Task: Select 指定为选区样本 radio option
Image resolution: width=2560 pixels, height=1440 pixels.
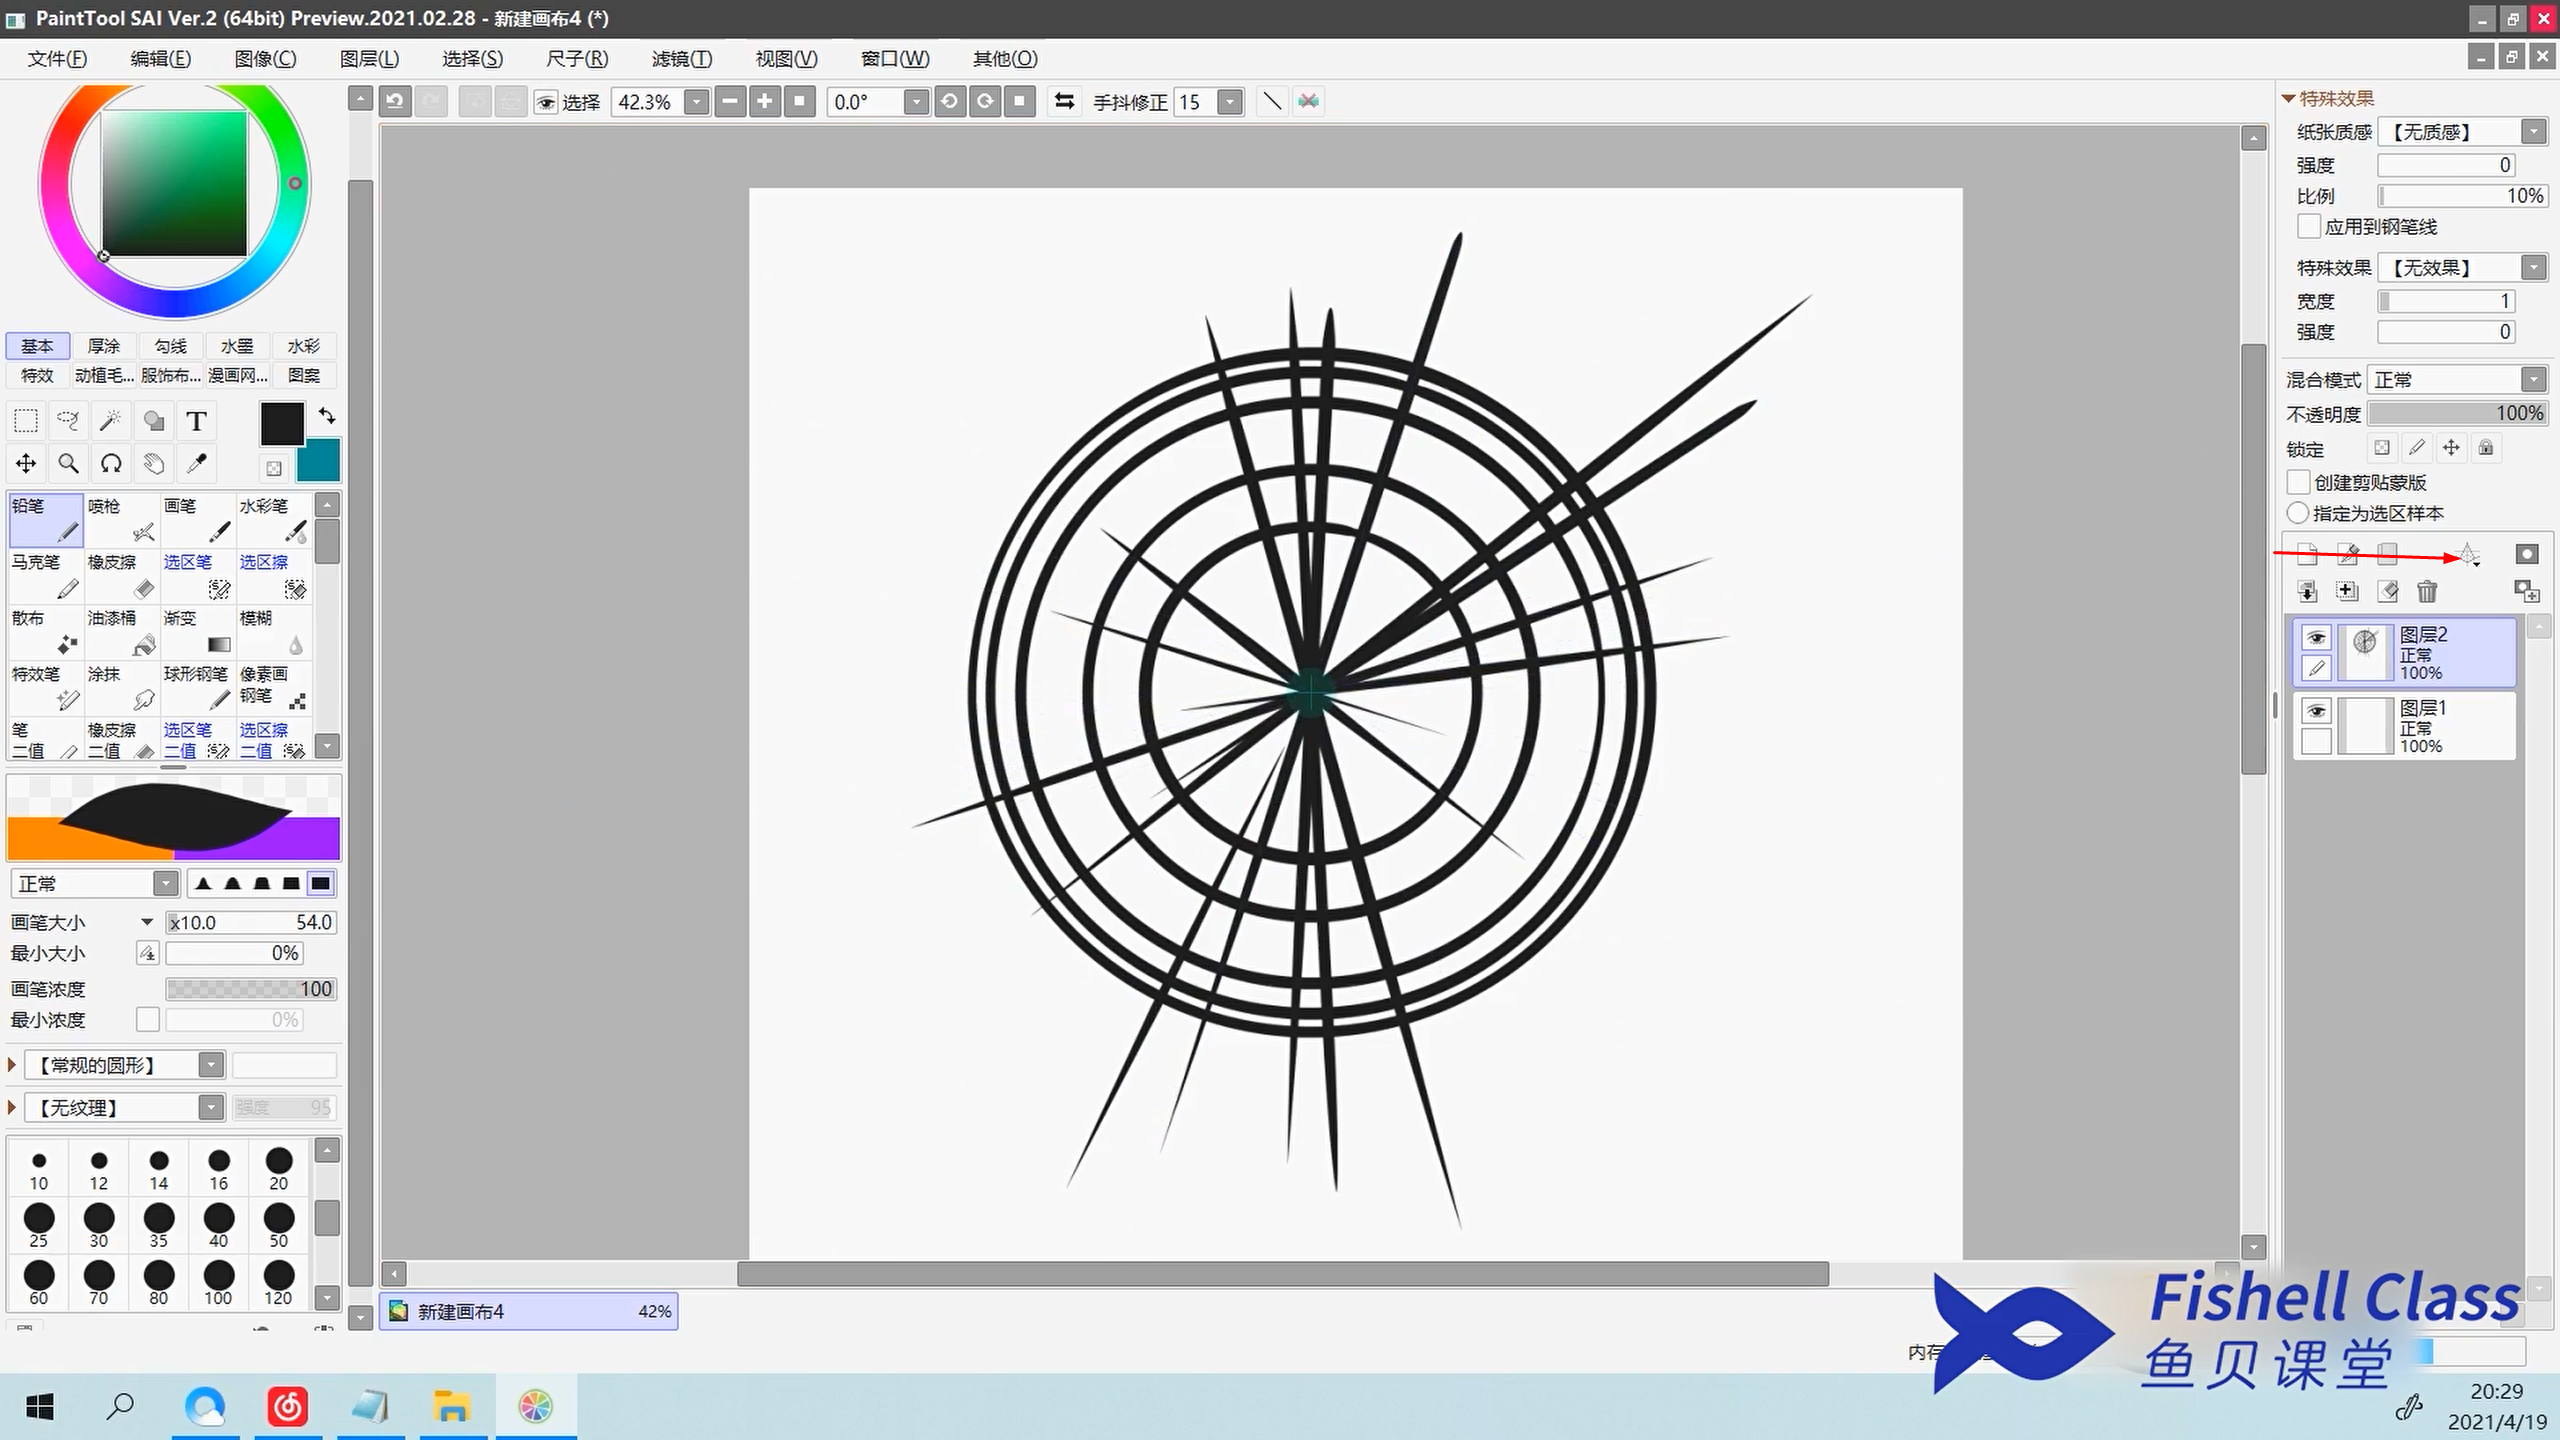Action: 2299,513
